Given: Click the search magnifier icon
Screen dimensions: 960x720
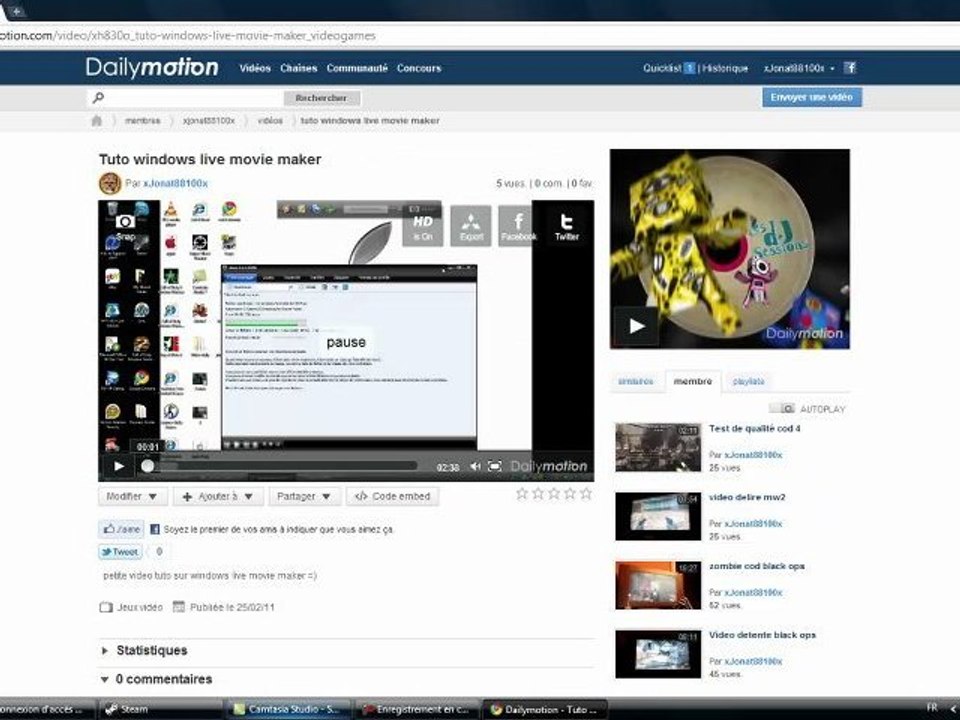Looking at the screenshot, I should click(x=98, y=97).
